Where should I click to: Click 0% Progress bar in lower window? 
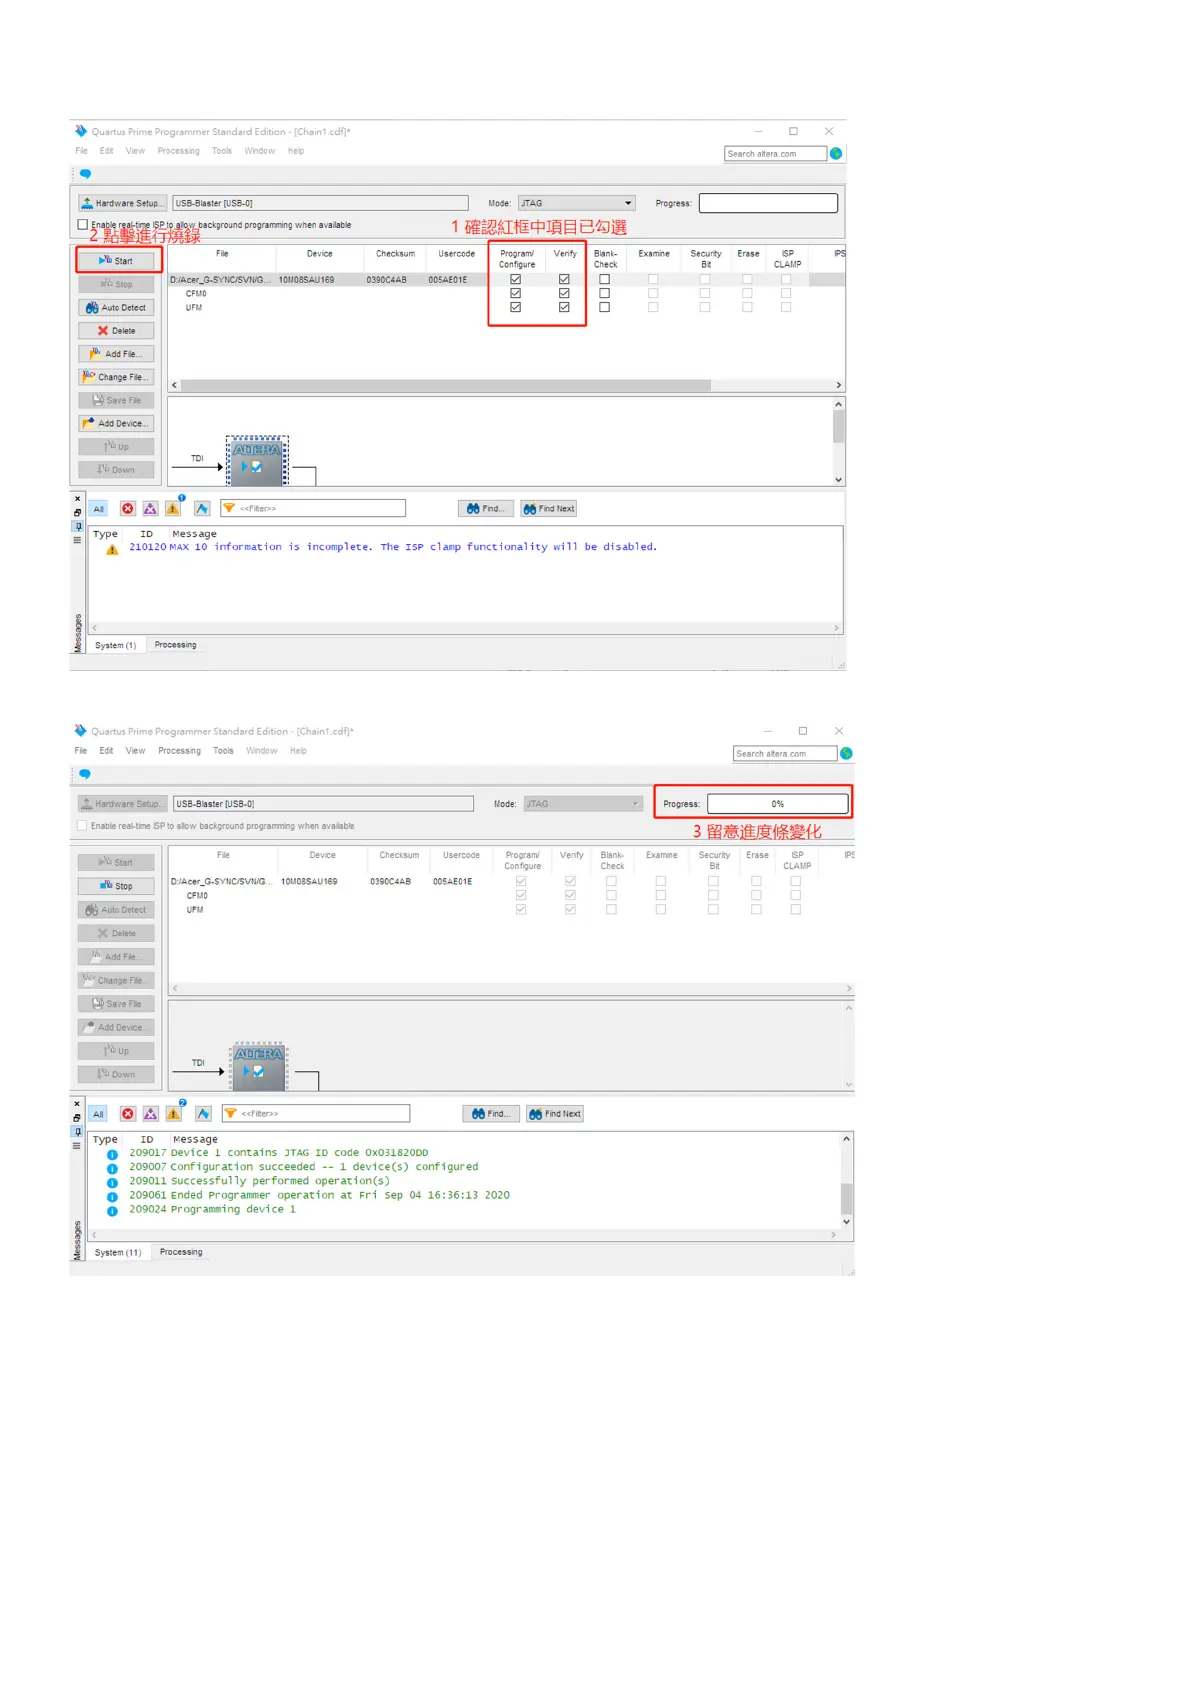(x=778, y=804)
